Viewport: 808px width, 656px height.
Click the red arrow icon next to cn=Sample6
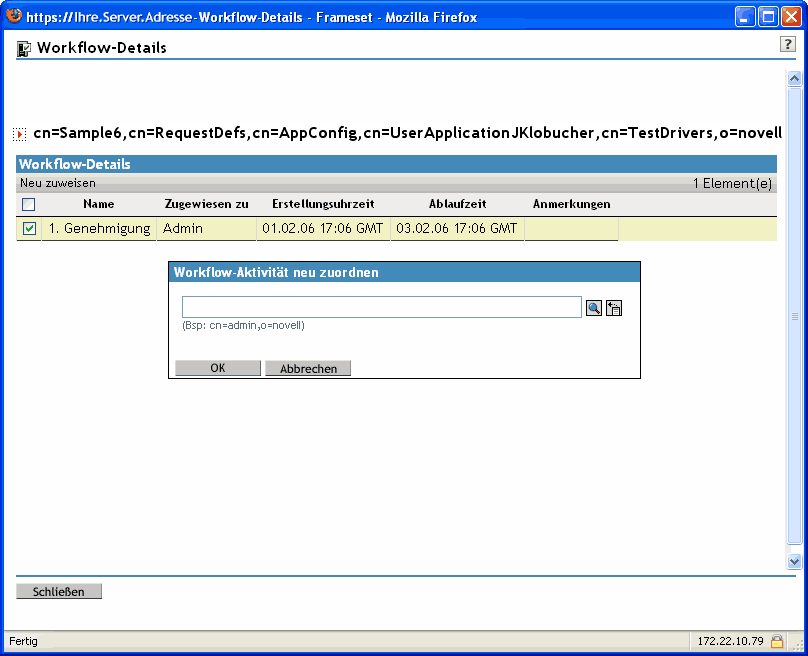click(x=20, y=134)
